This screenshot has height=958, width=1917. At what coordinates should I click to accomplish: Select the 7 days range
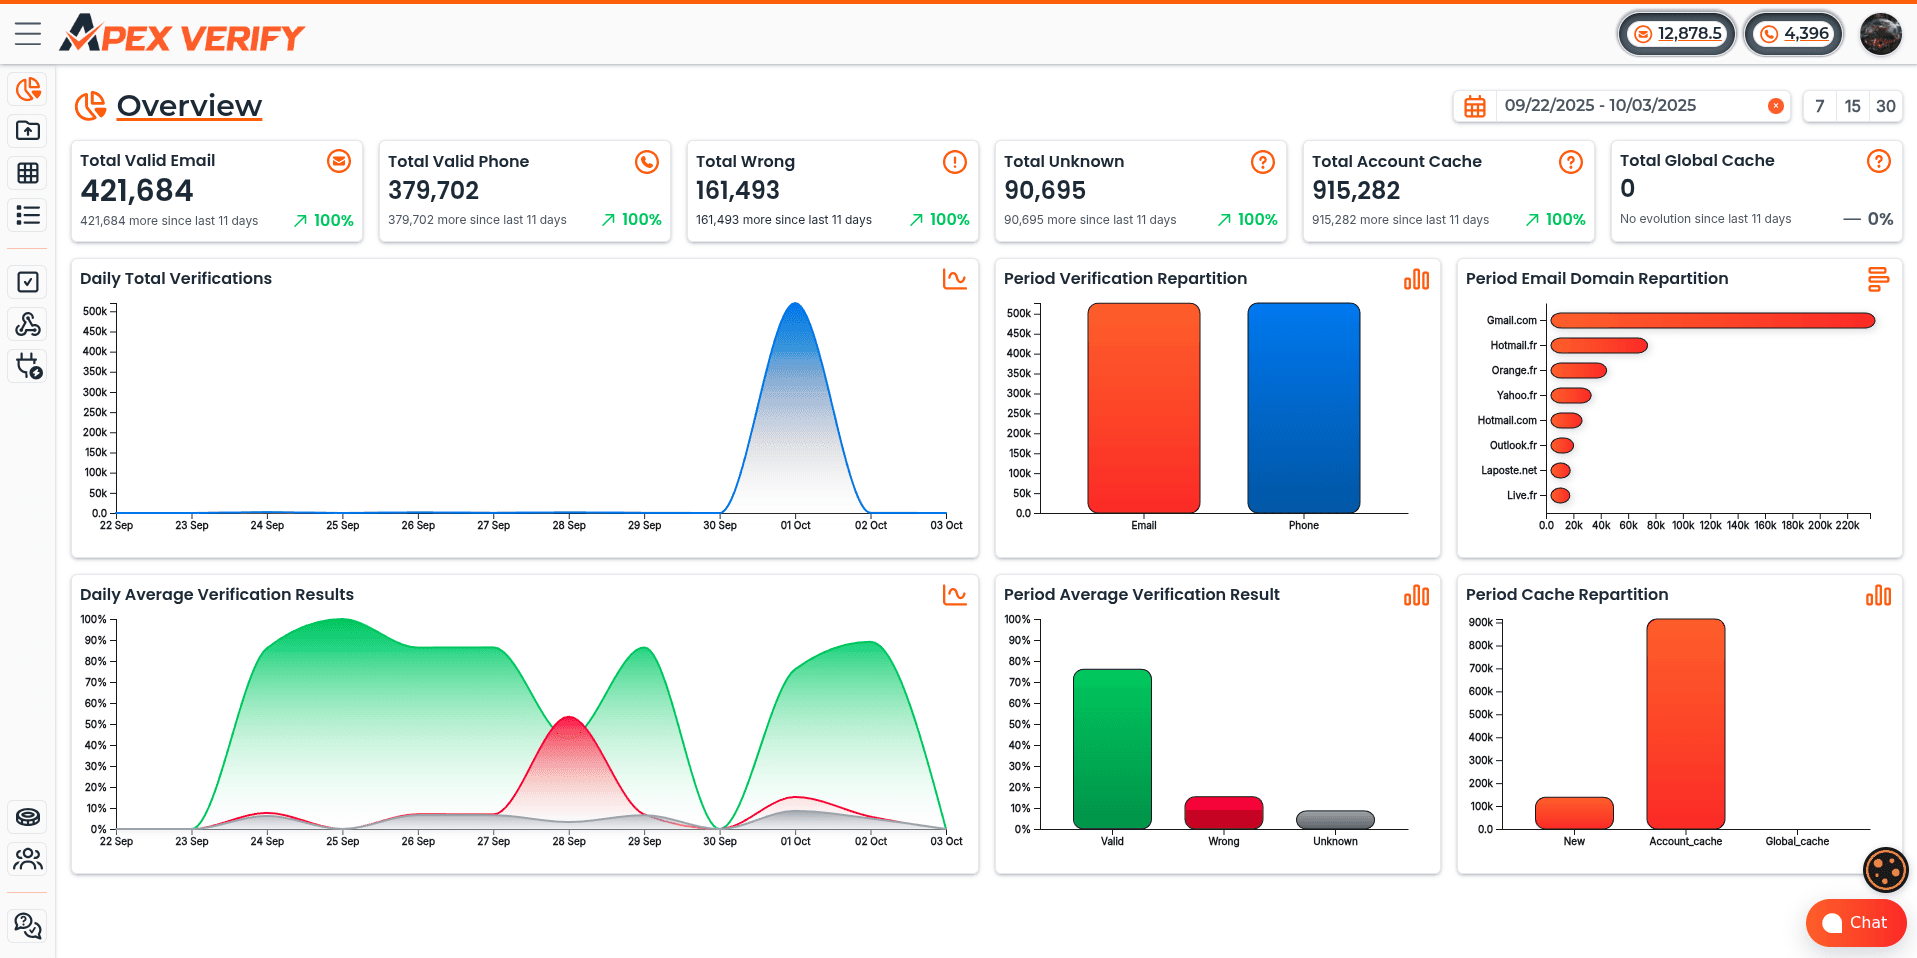[x=1819, y=106]
